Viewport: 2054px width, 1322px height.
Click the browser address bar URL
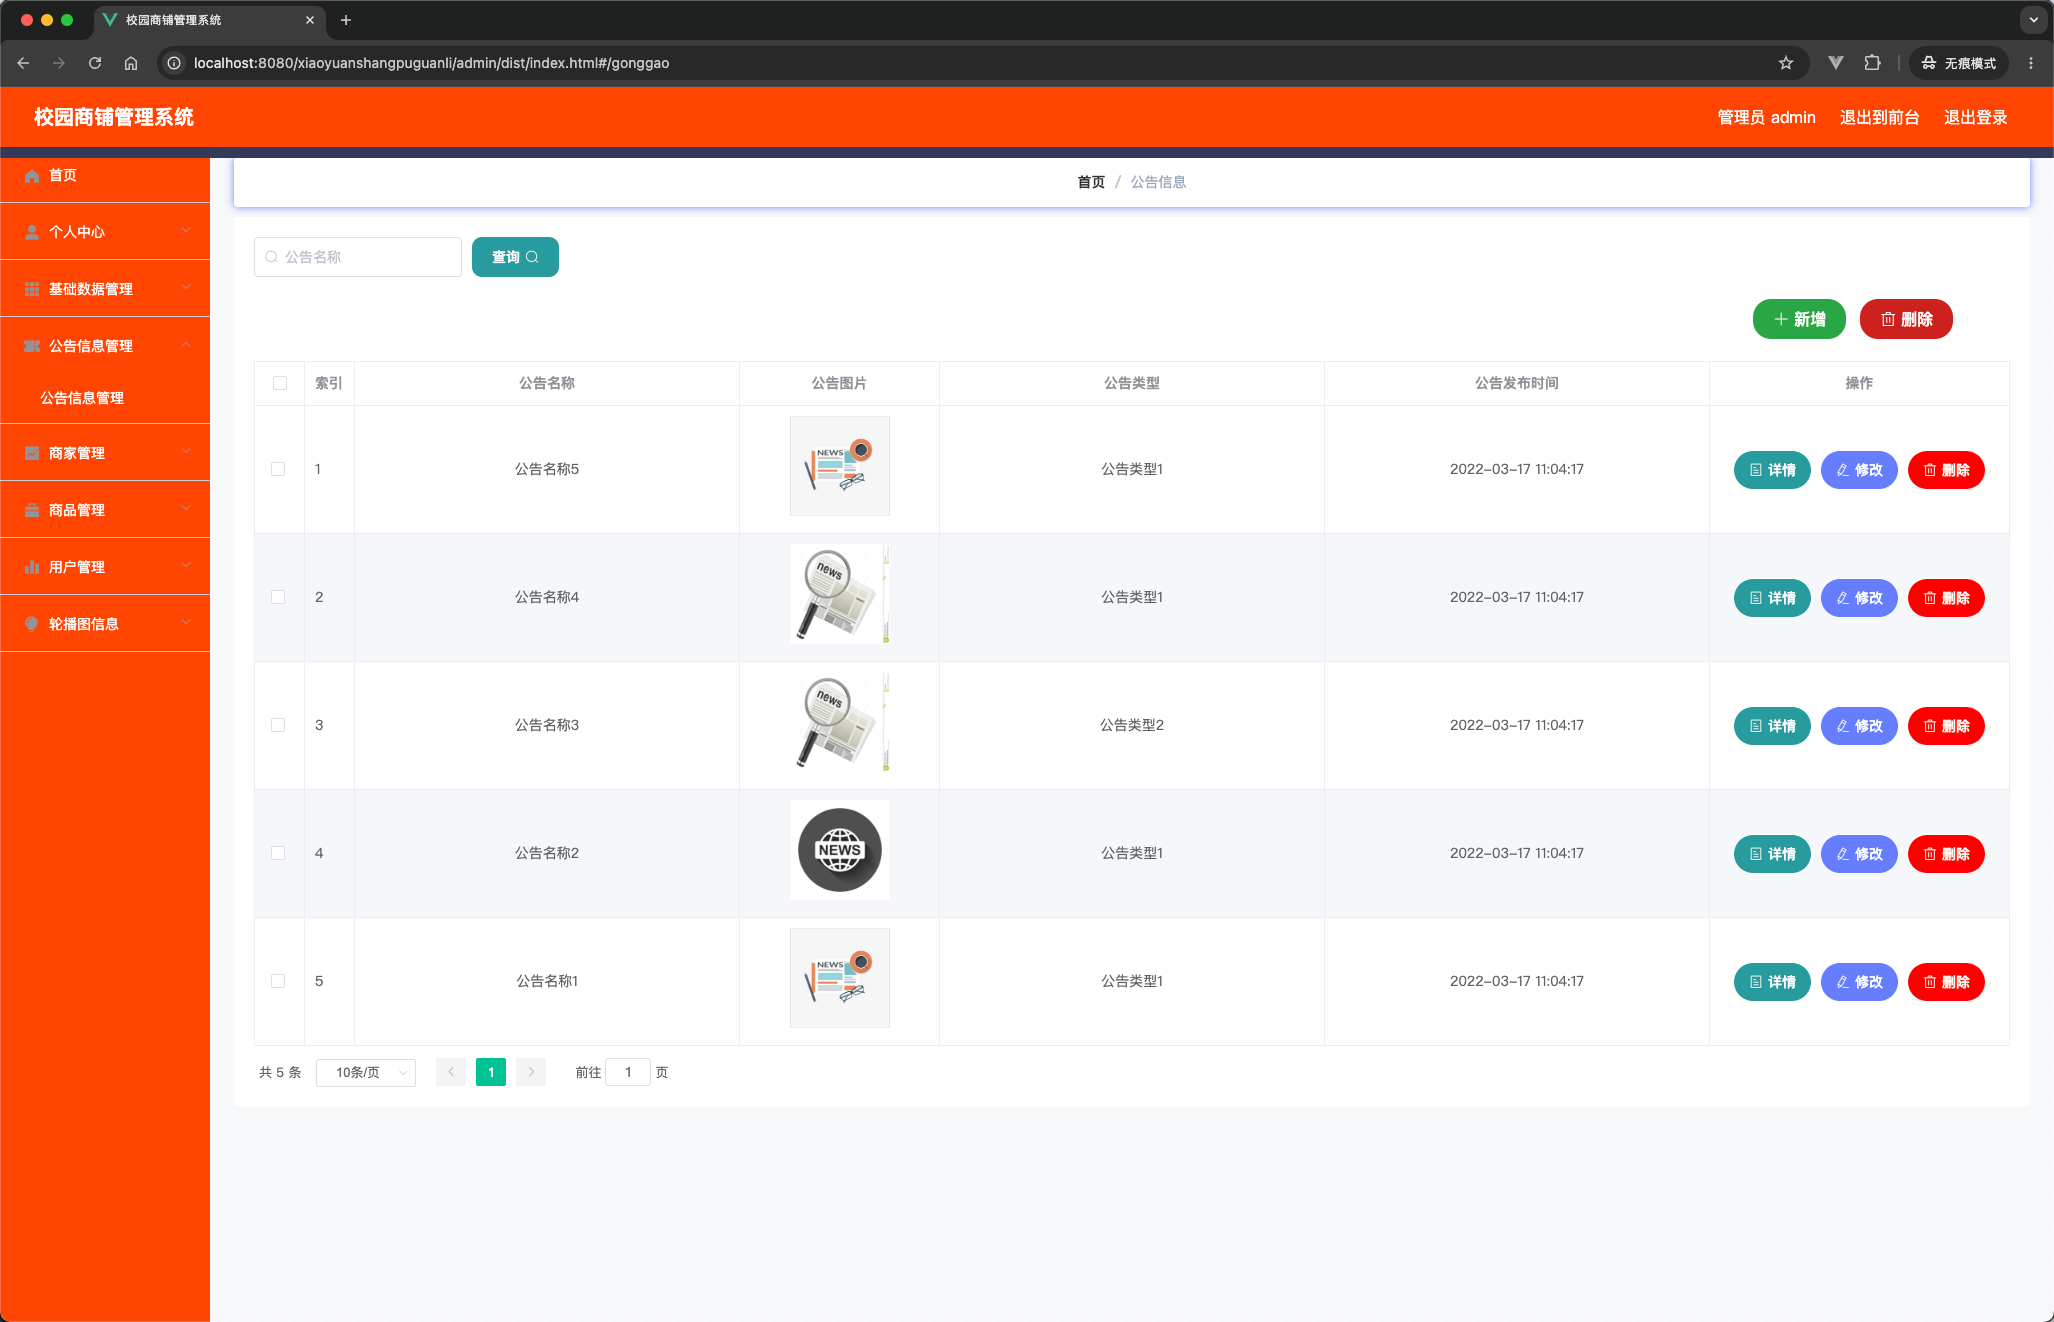(x=431, y=63)
